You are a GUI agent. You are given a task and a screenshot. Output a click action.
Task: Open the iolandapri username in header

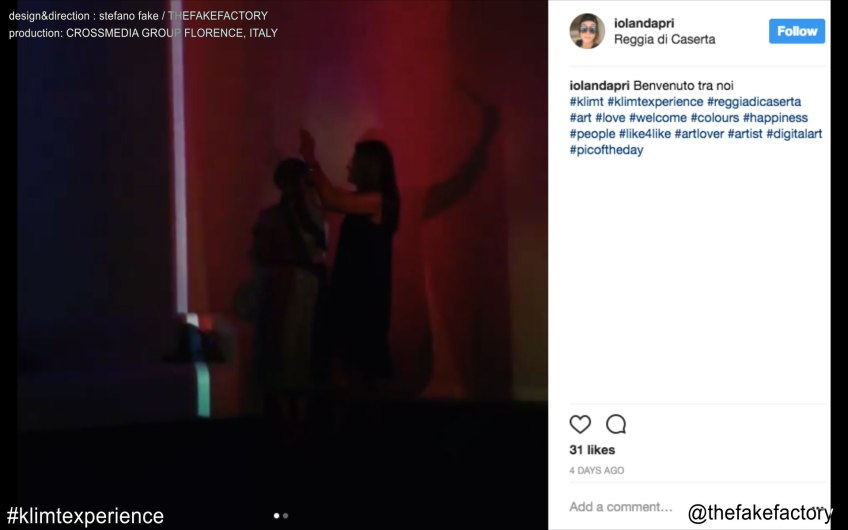pyautogui.click(x=644, y=23)
